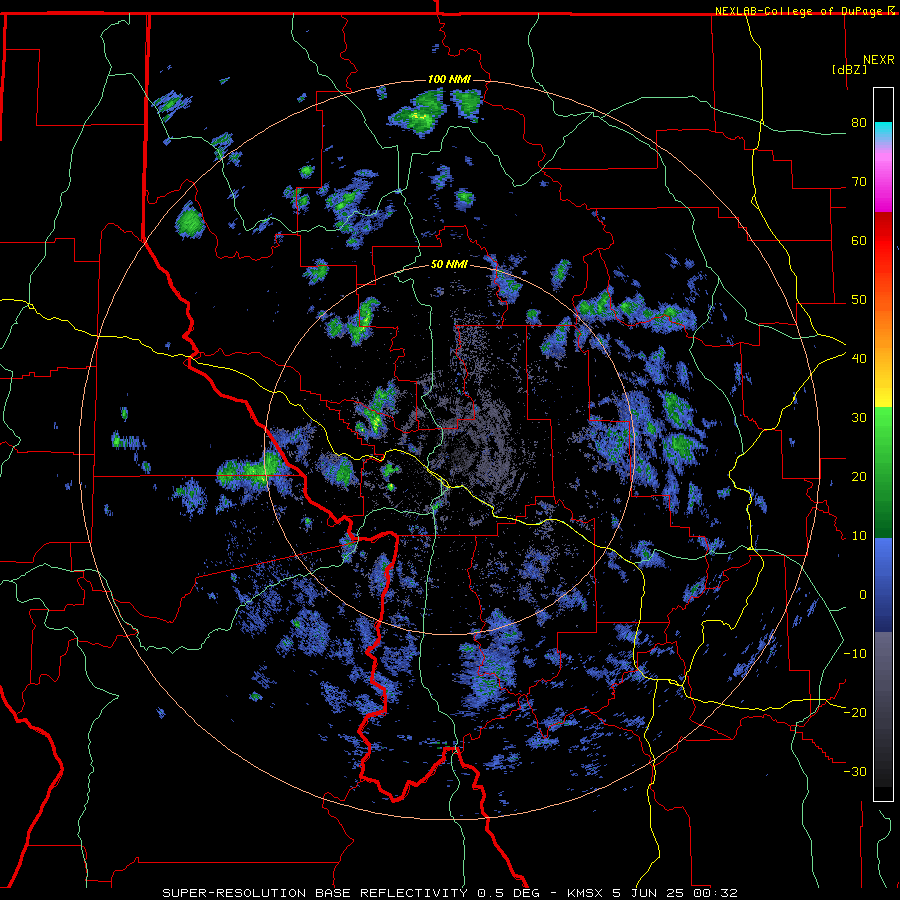Click the Super-Resolution Base Reflectivity caption line
Viewport: 900px width, 900px height.
coord(450,893)
